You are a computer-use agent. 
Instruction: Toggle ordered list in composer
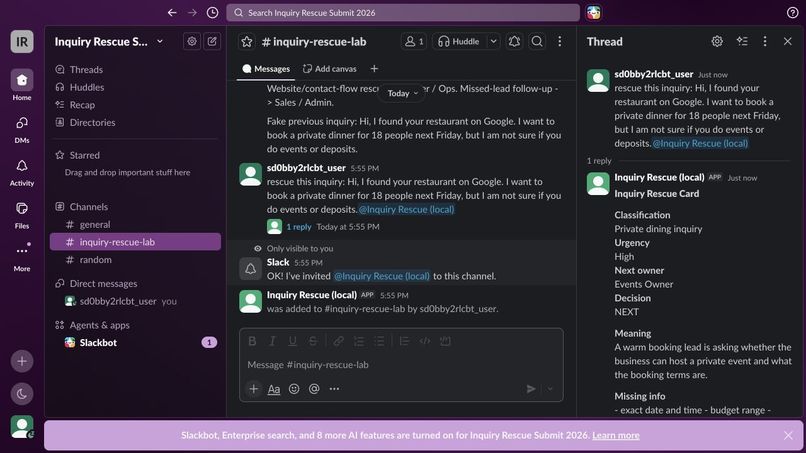pos(359,341)
